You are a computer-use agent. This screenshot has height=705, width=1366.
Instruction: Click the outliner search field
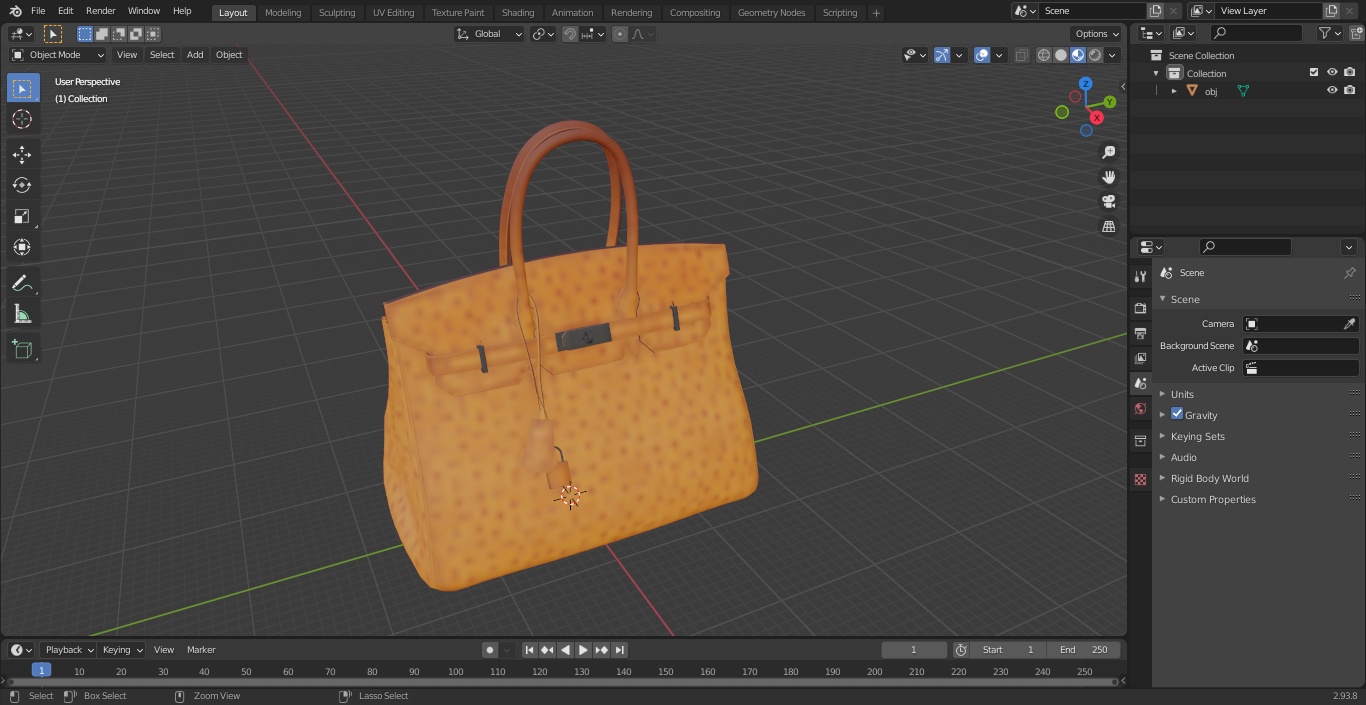(1255, 33)
